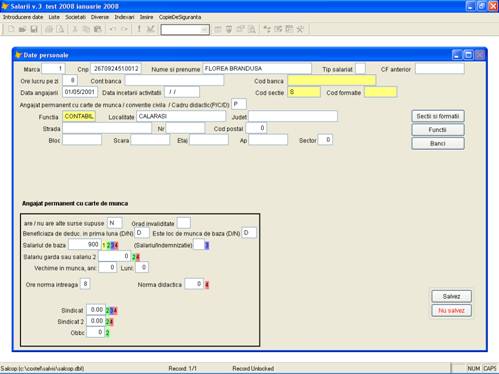Click the Norma didactica field
The image size is (499, 374).
pyautogui.click(x=194, y=284)
